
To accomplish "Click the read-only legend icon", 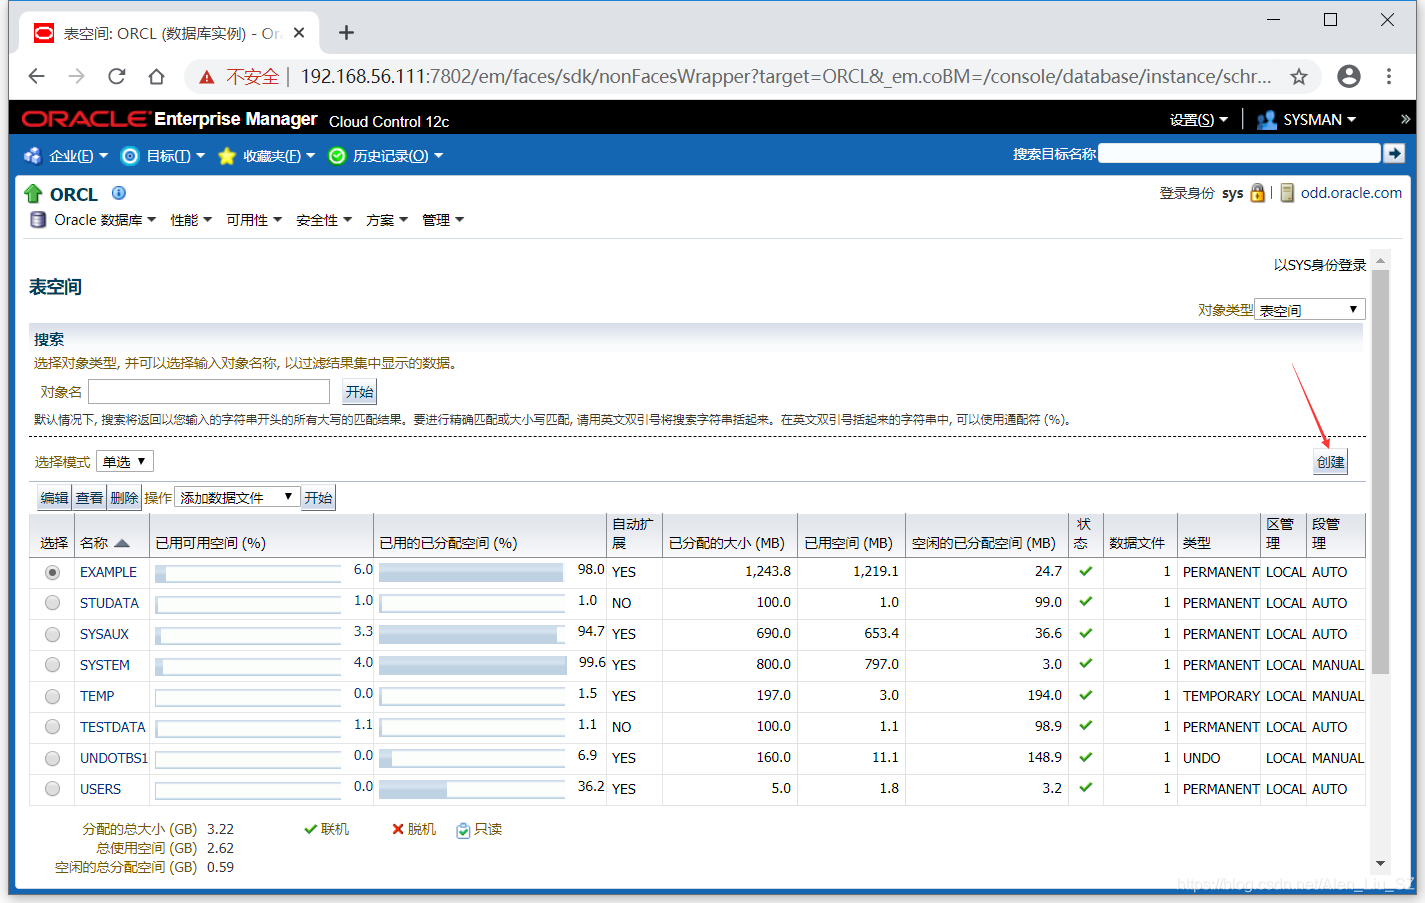I will (463, 830).
